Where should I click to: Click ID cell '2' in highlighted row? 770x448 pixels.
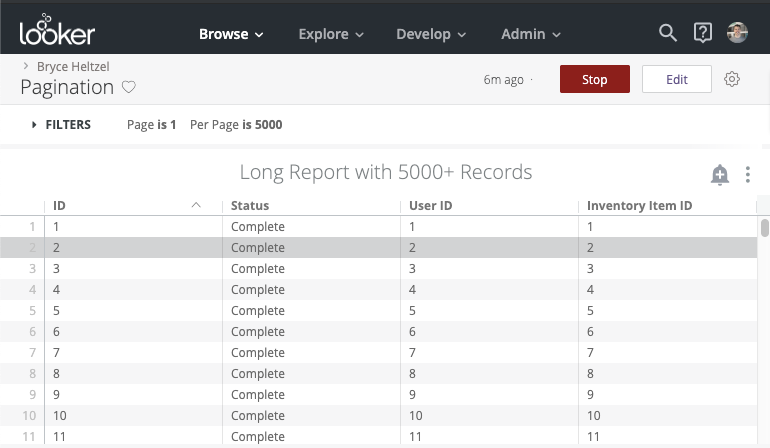[56, 248]
